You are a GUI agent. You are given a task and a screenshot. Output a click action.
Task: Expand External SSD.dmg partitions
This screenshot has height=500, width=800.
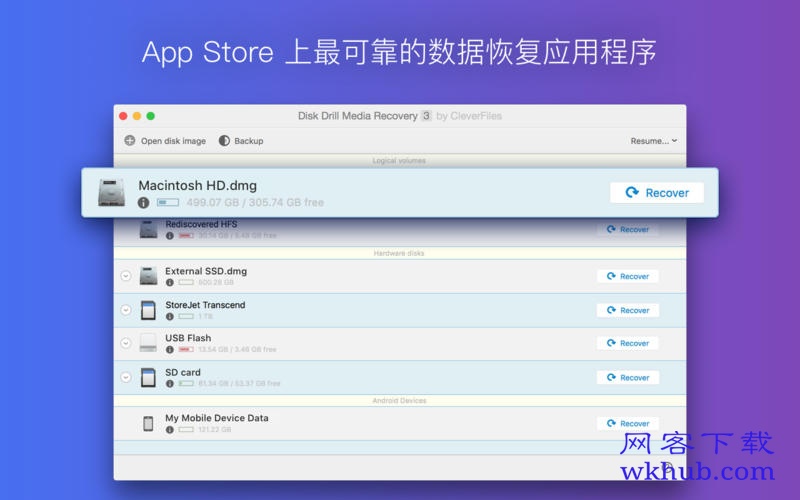126,276
